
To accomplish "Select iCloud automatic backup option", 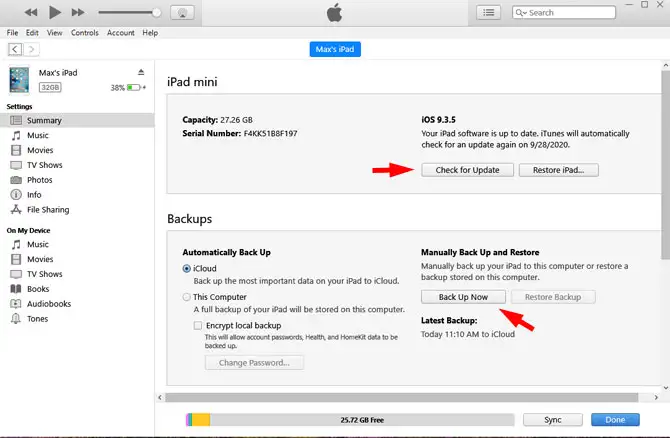I will (x=186, y=269).
